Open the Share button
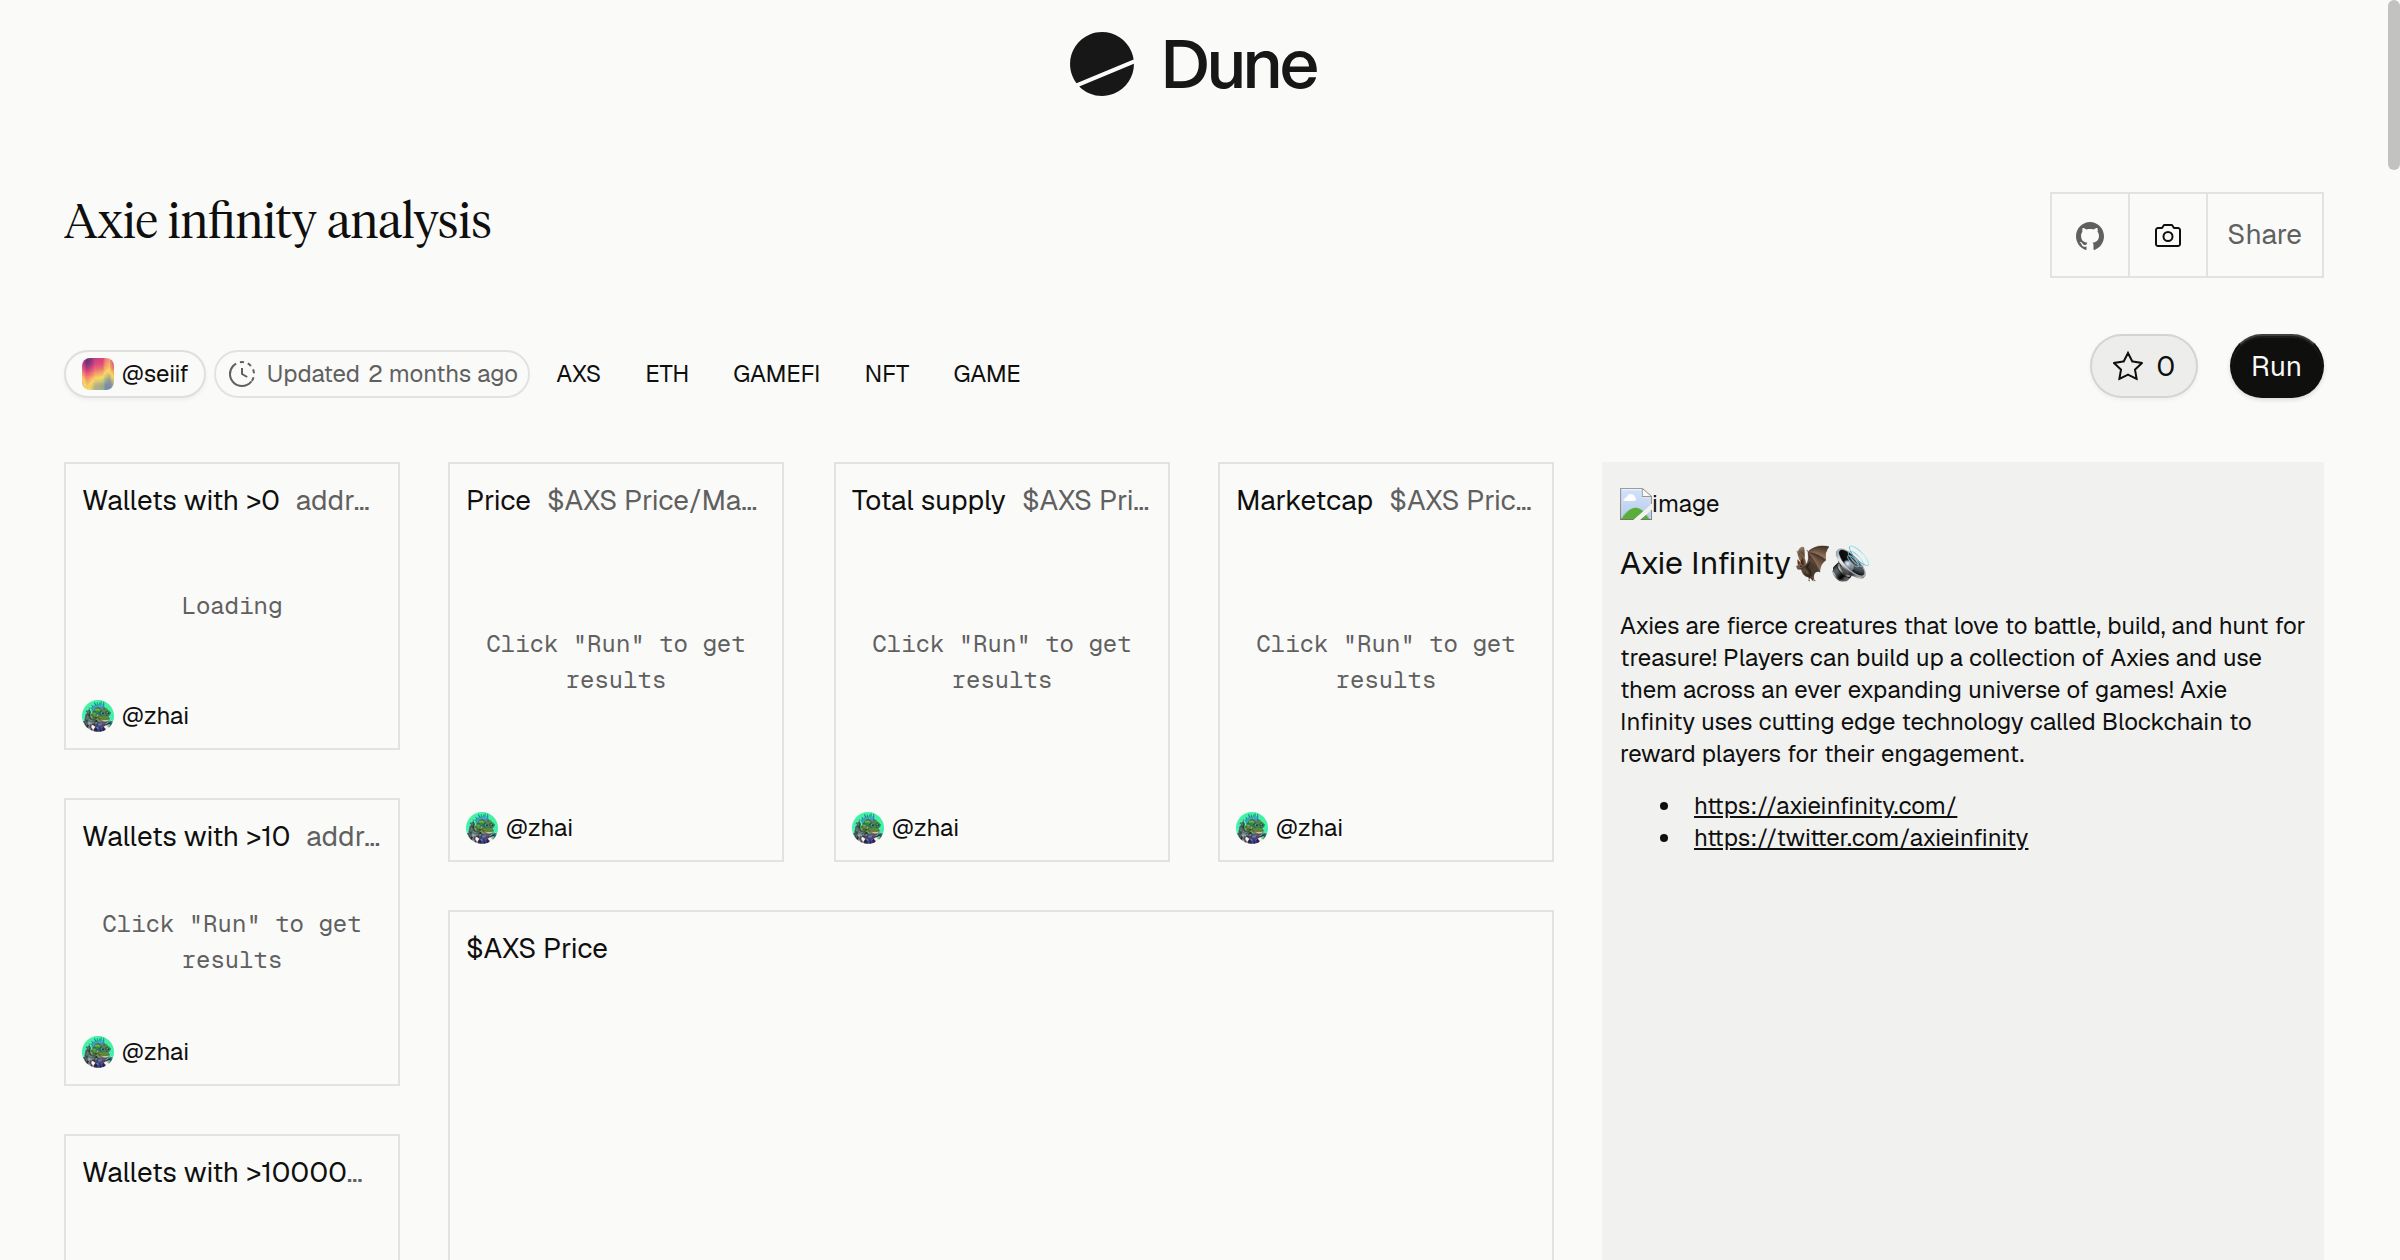Viewport: 2400px width, 1260px height. coord(2264,235)
